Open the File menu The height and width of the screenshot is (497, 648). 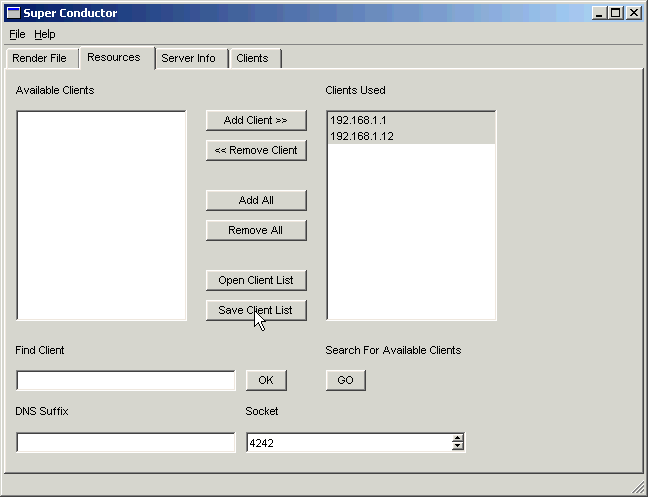coord(17,34)
